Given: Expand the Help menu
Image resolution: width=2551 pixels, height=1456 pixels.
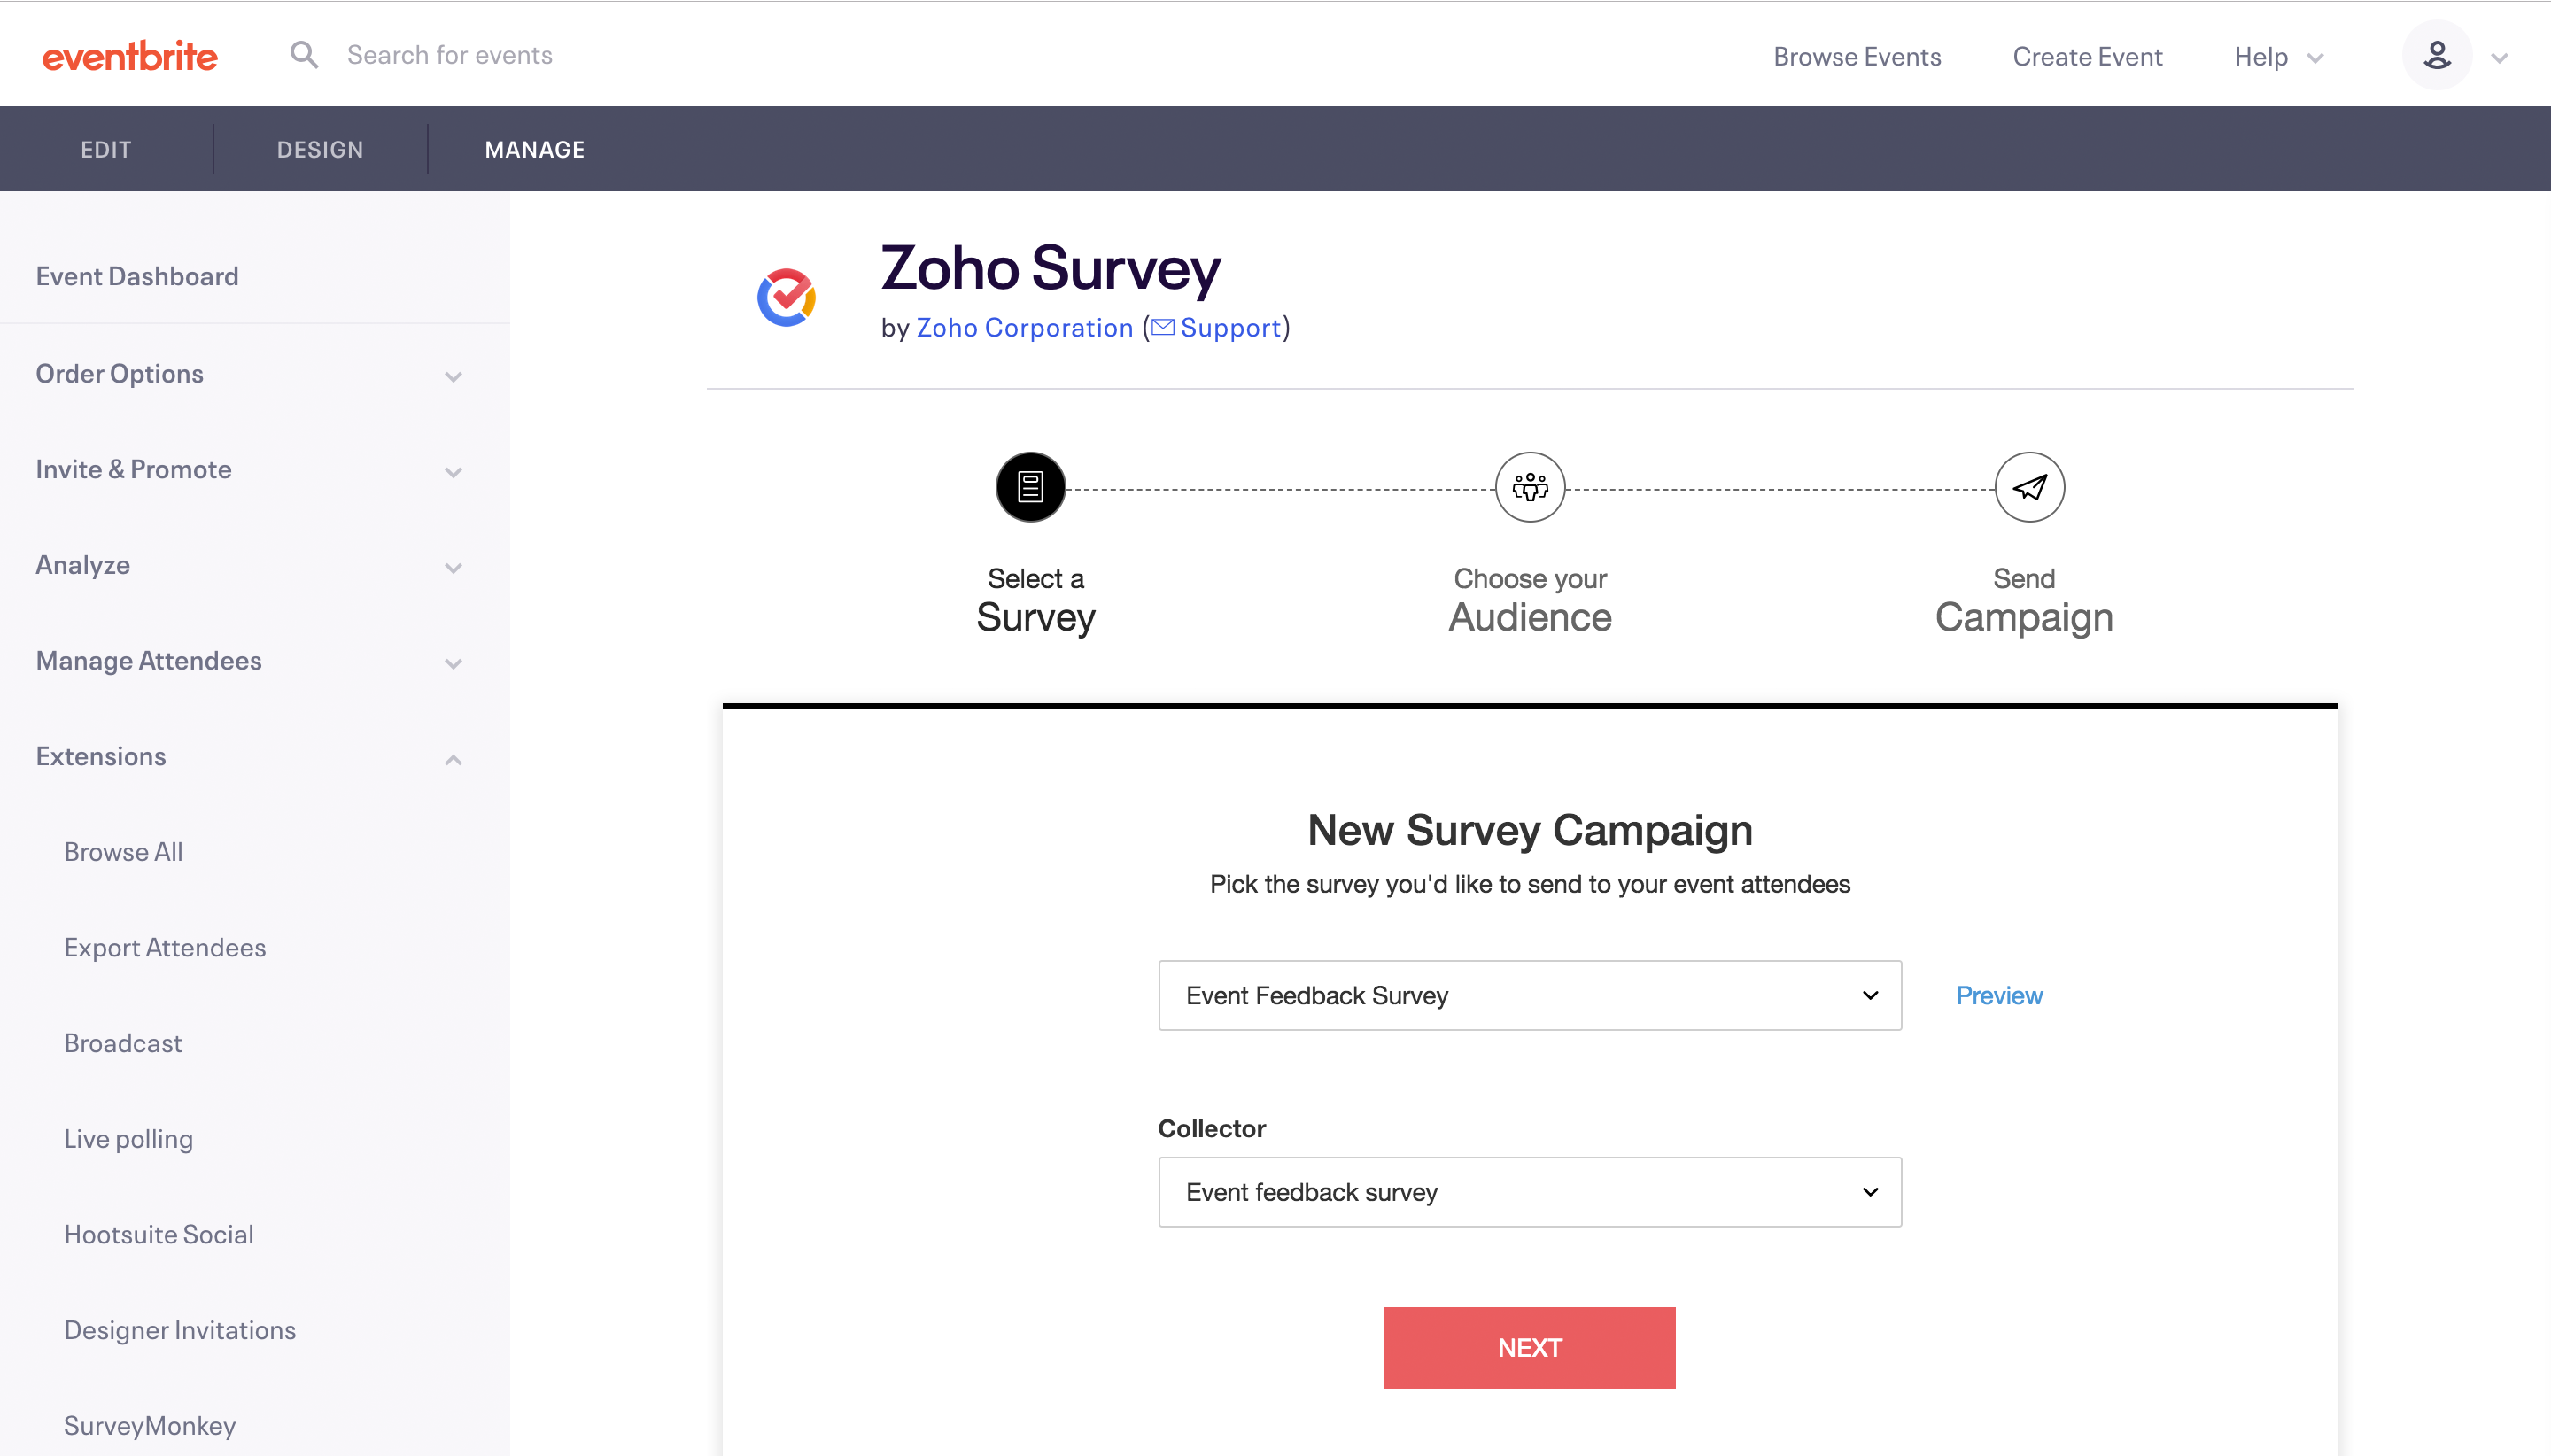Looking at the screenshot, I should click(2277, 57).
